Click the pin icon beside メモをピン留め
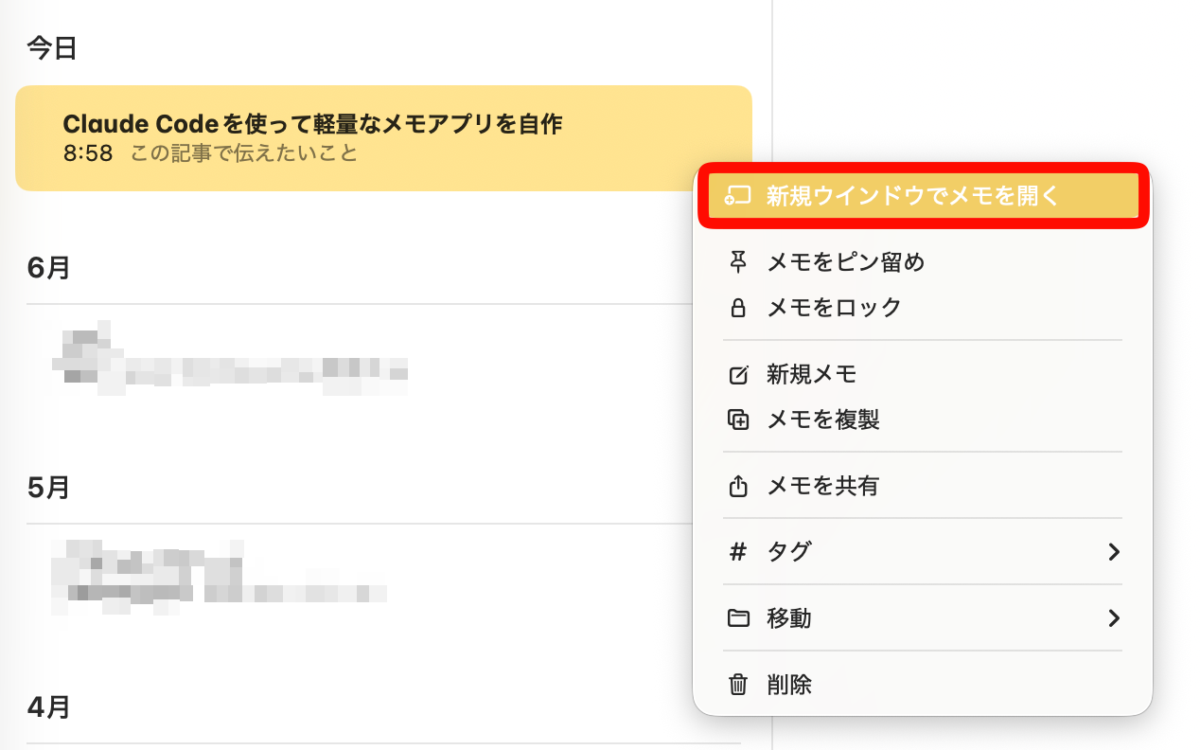The height and width of the screenshot is (750, 1200). 738,262
